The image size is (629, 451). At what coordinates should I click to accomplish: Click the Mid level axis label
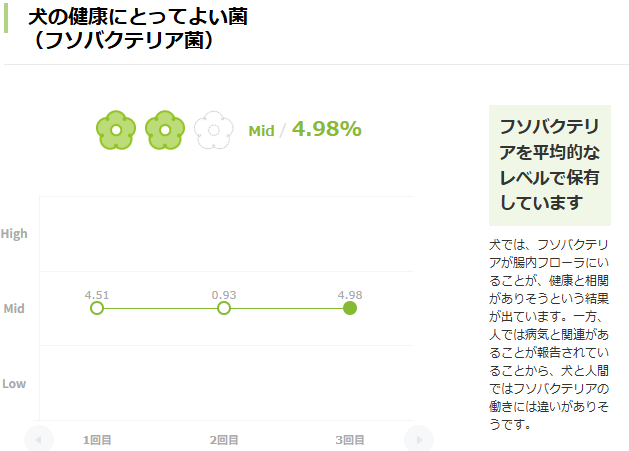14,309
